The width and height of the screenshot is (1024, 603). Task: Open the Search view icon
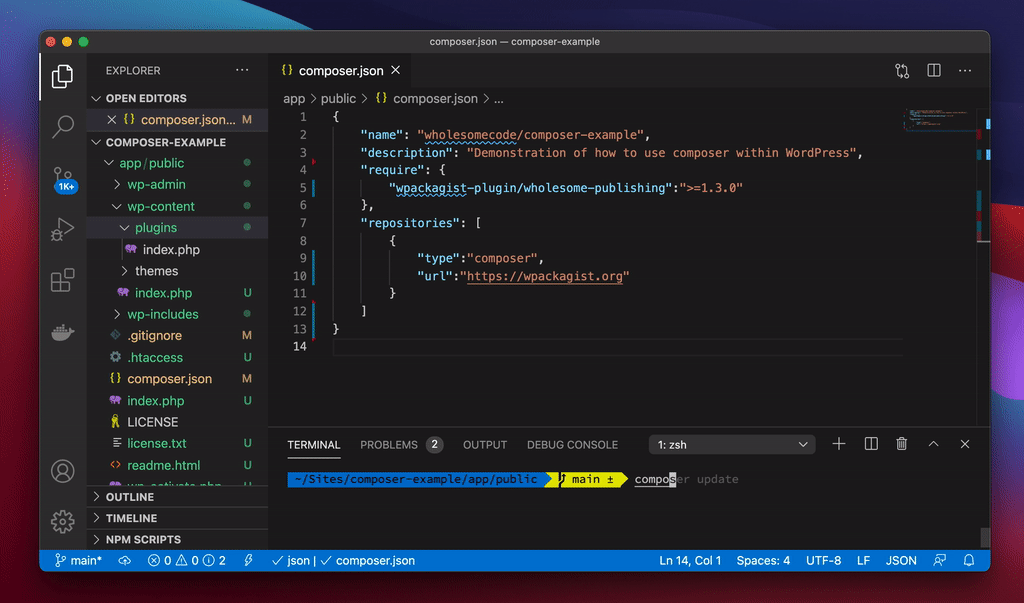click(x=63, y=126)
